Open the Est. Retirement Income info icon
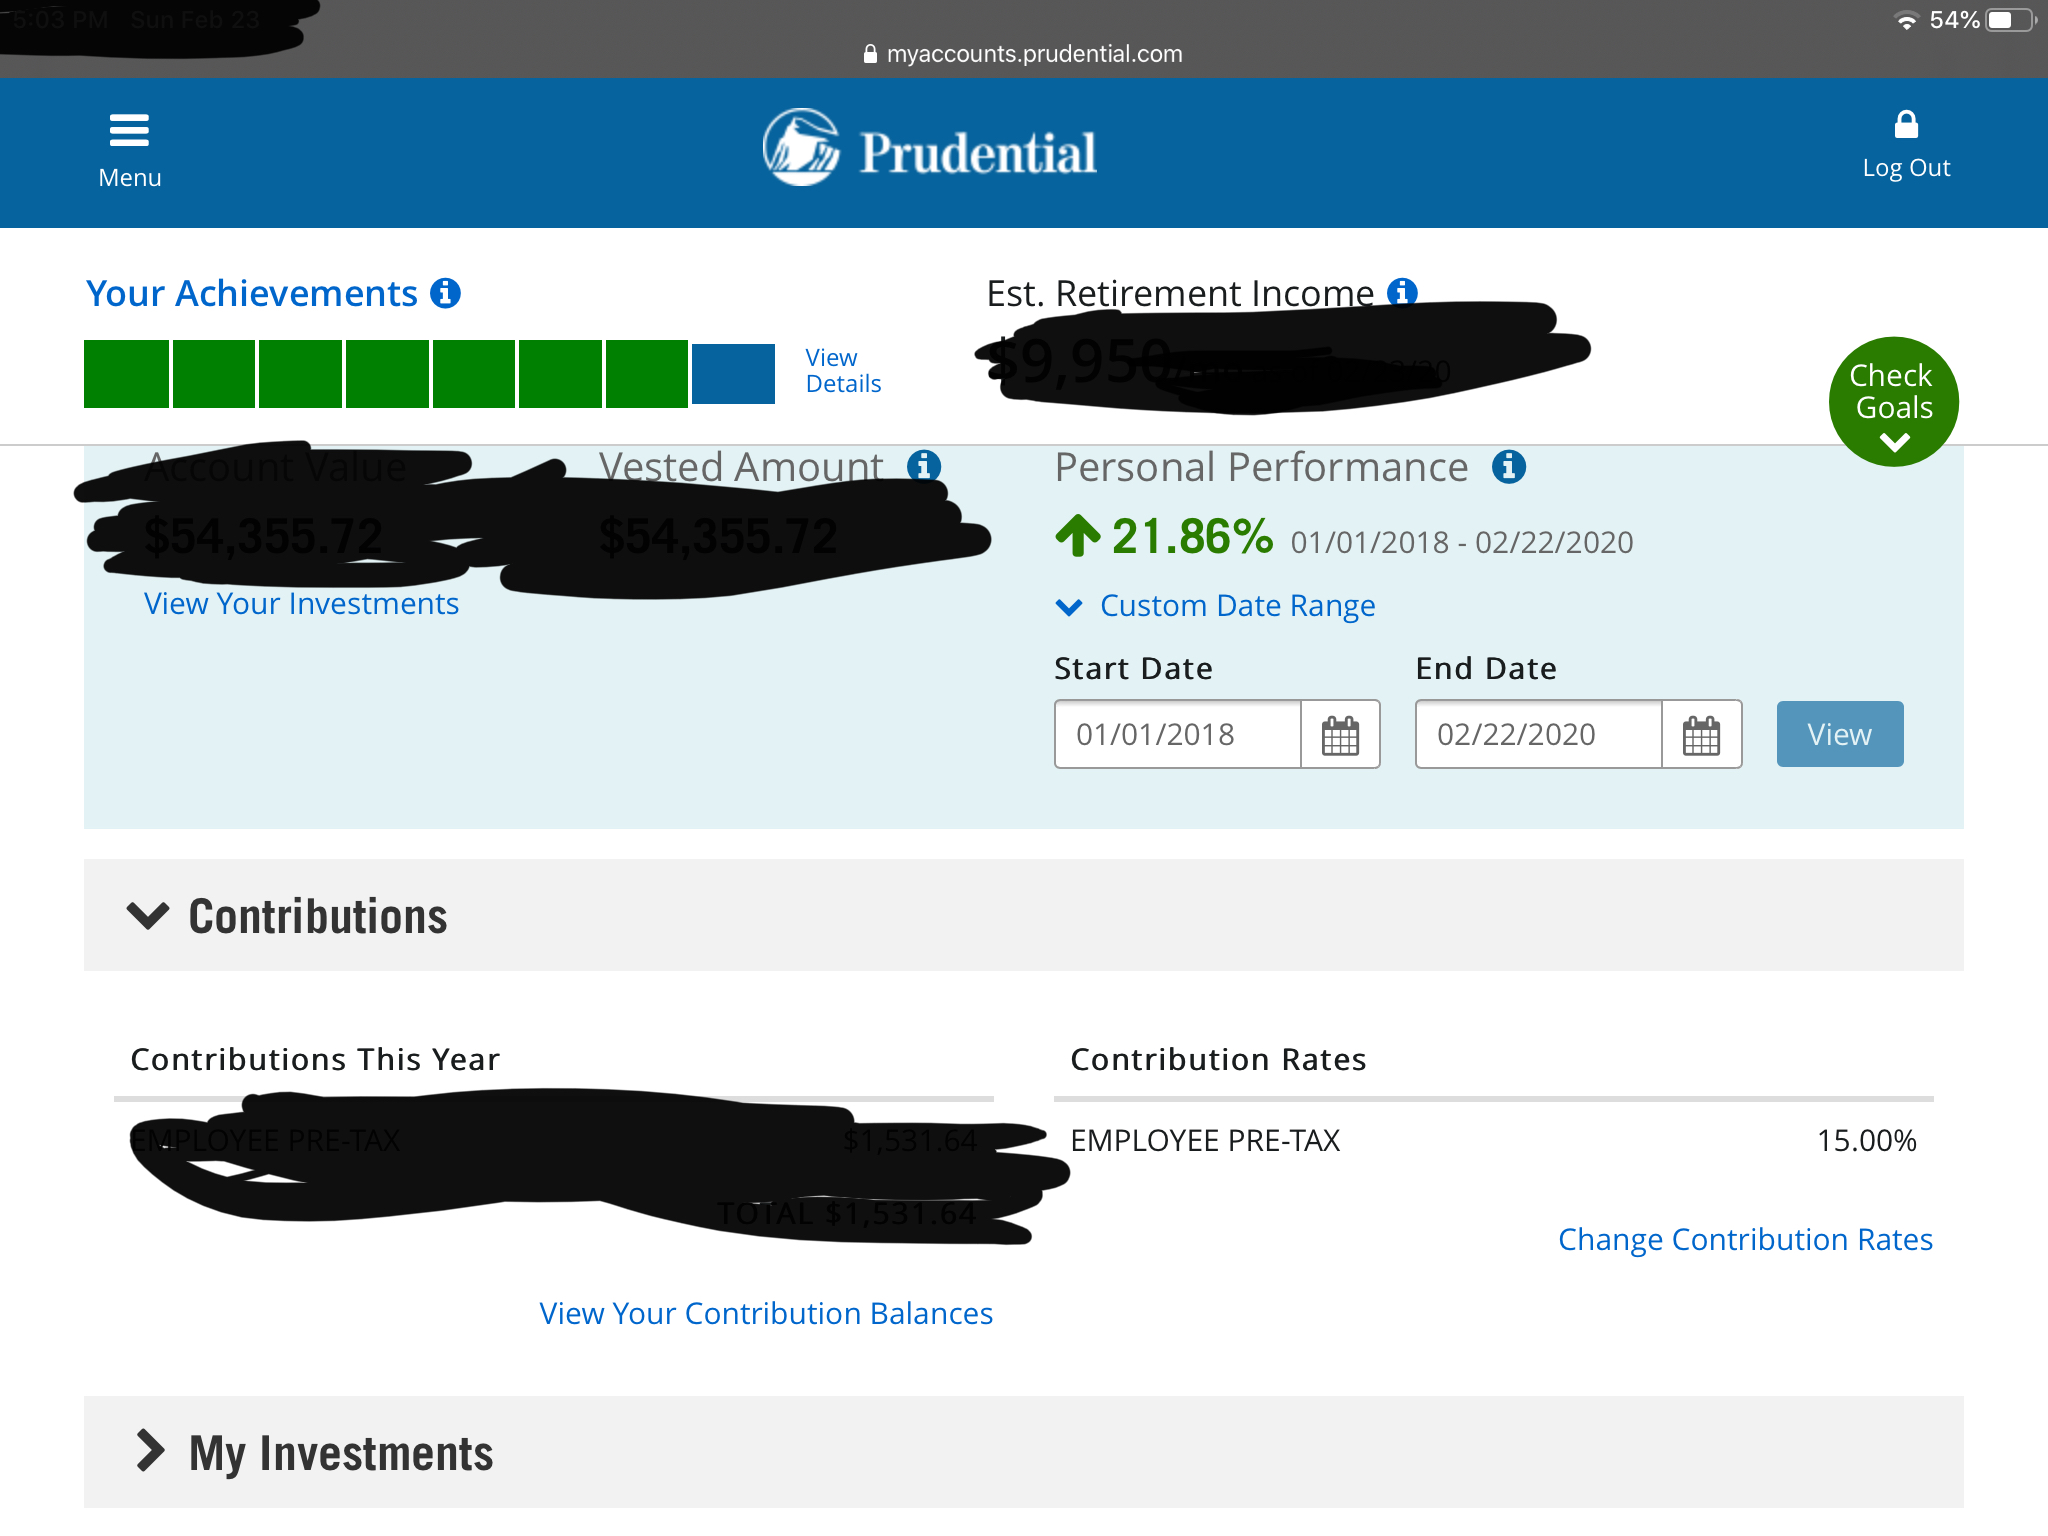Screen dimensions: 2048x1536 coord(1402,291)
